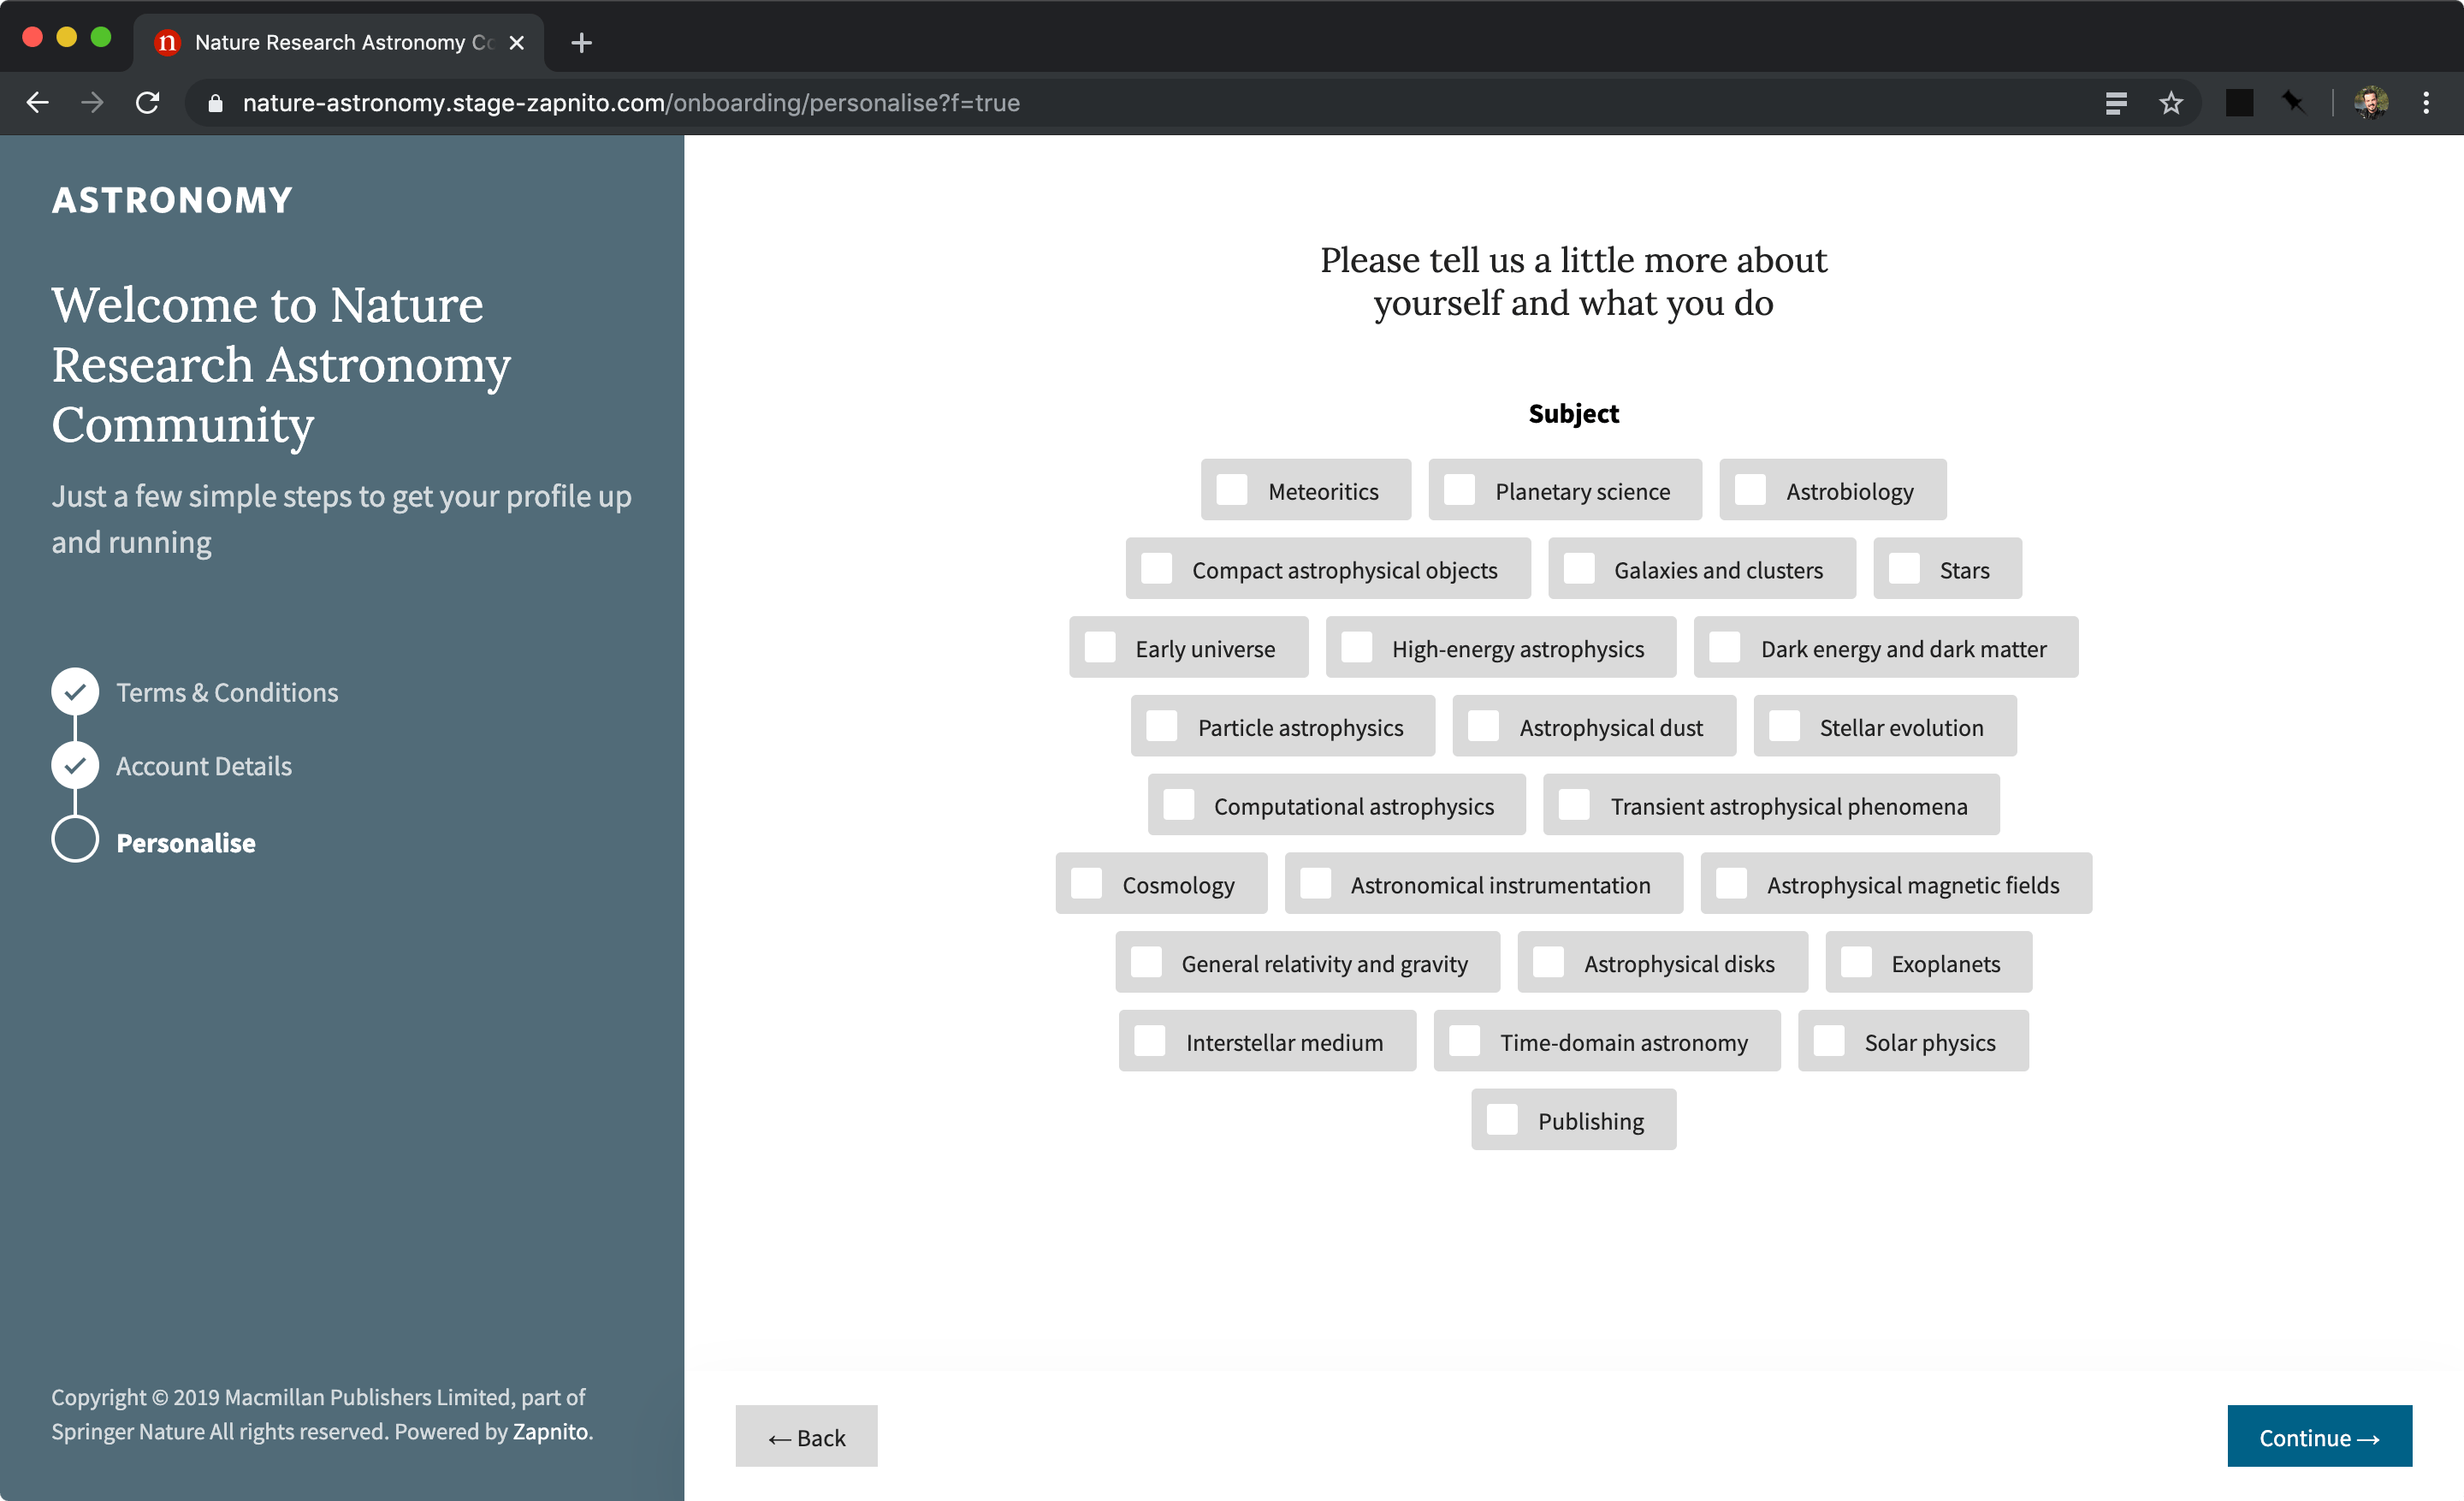Open Chrome three-dot menu
This screenshot has width=2464, height=1501.
(2426, 103)
